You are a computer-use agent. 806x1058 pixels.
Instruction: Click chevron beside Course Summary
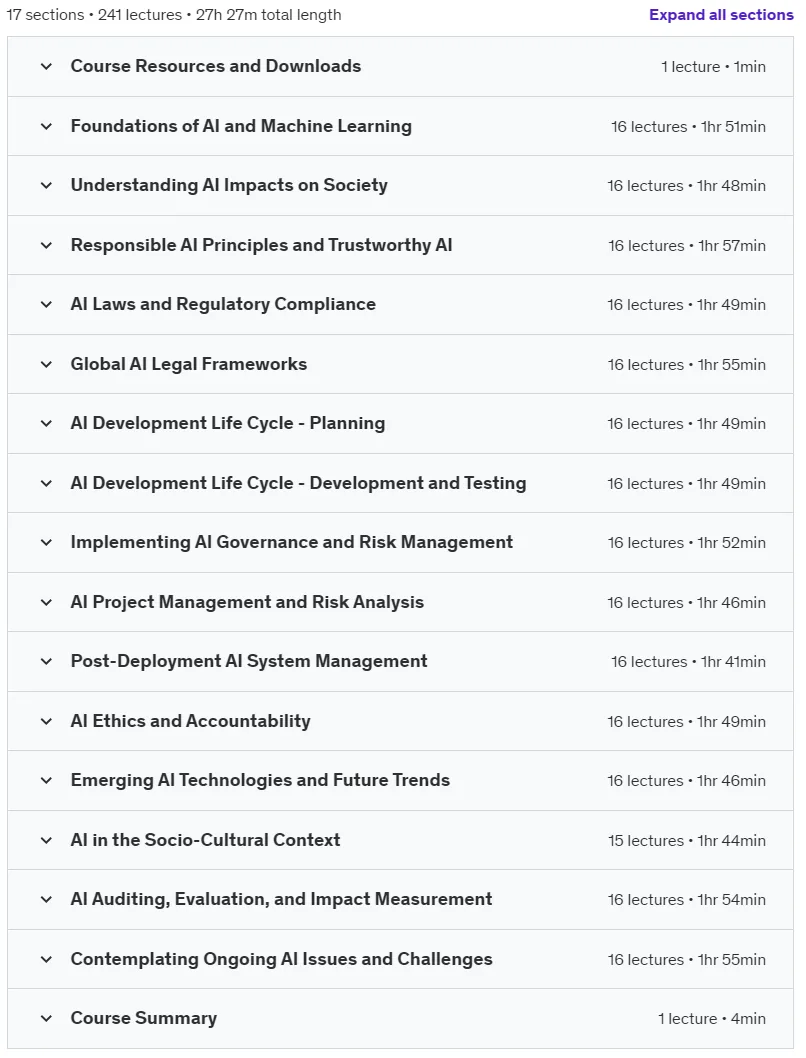point(46,1018)
